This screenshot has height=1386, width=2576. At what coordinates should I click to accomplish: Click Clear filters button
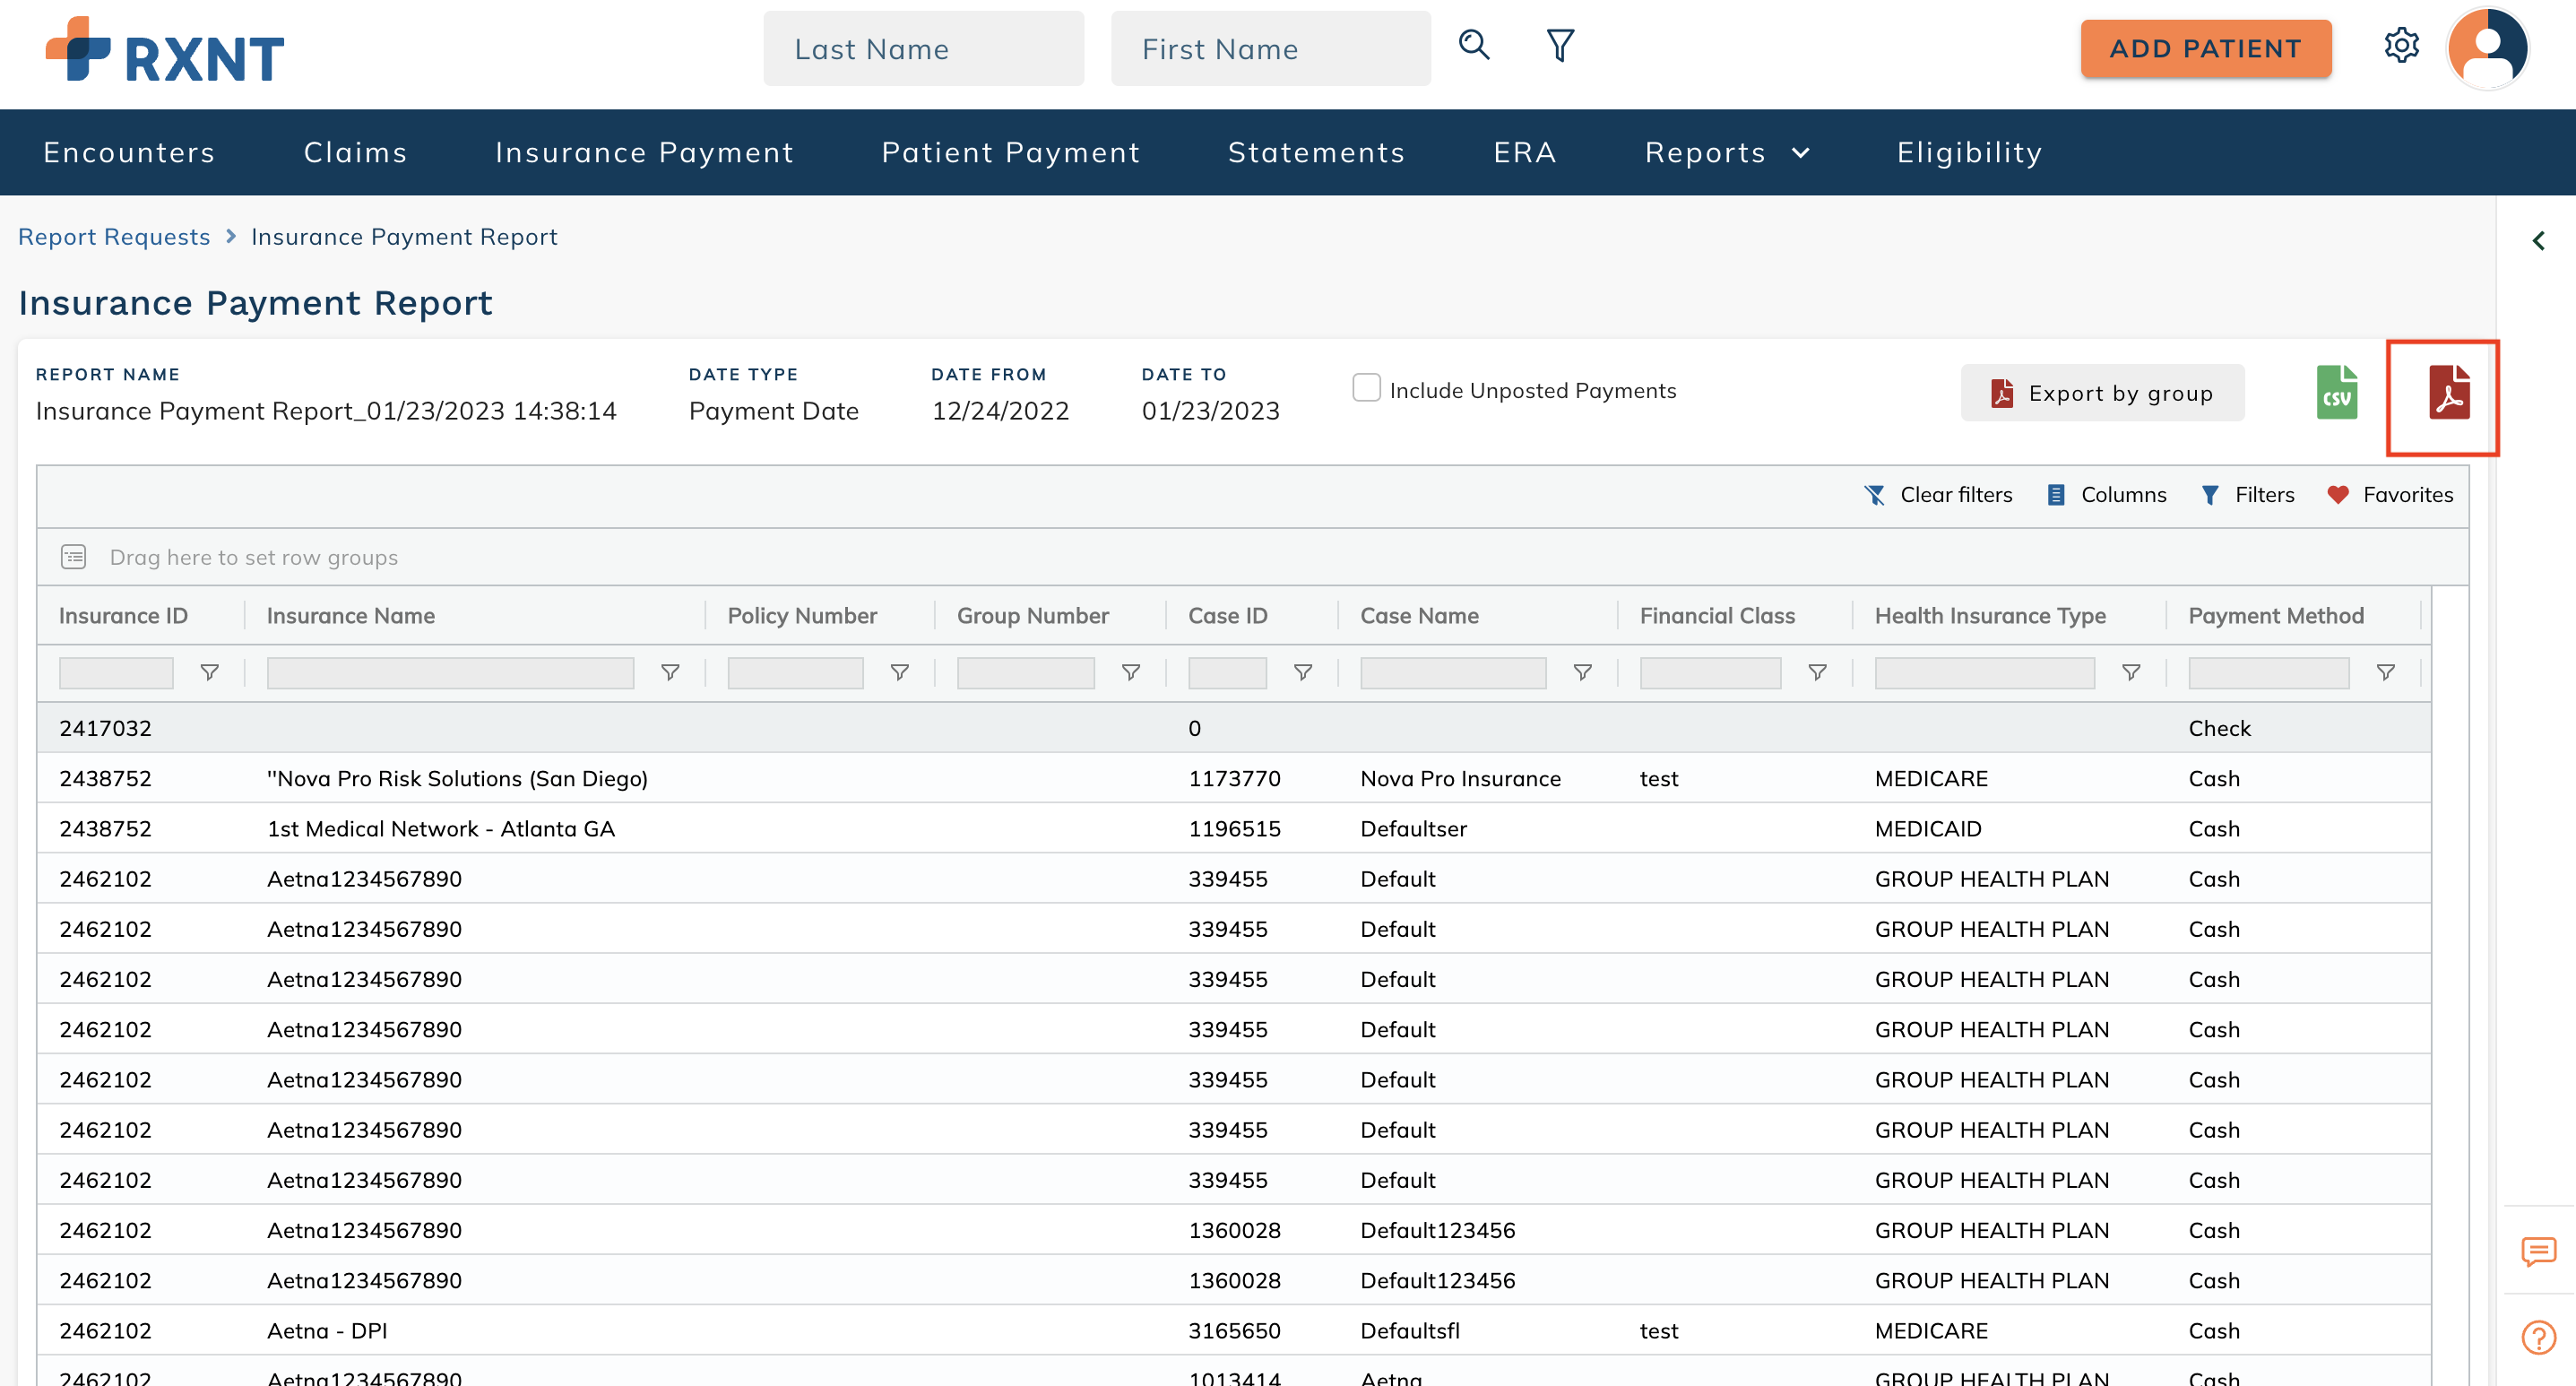click(1937, 495)
